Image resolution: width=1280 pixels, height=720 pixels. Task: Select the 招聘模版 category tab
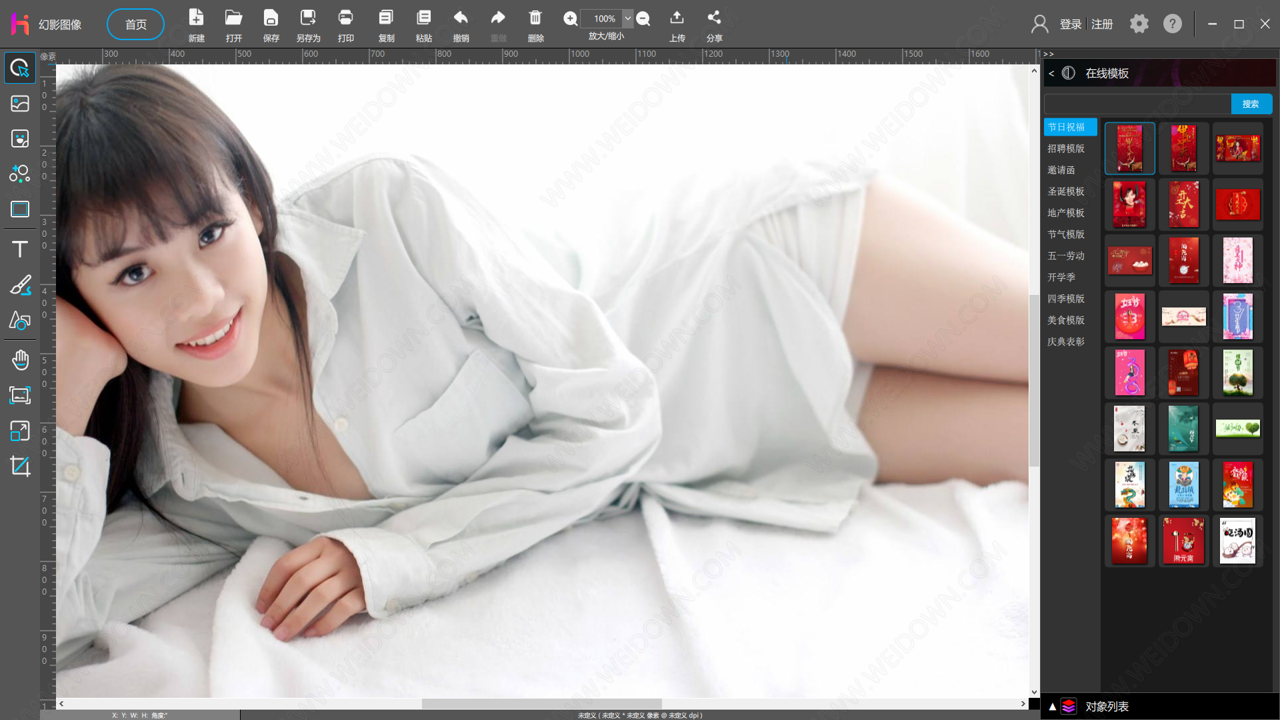(1066, 149)
